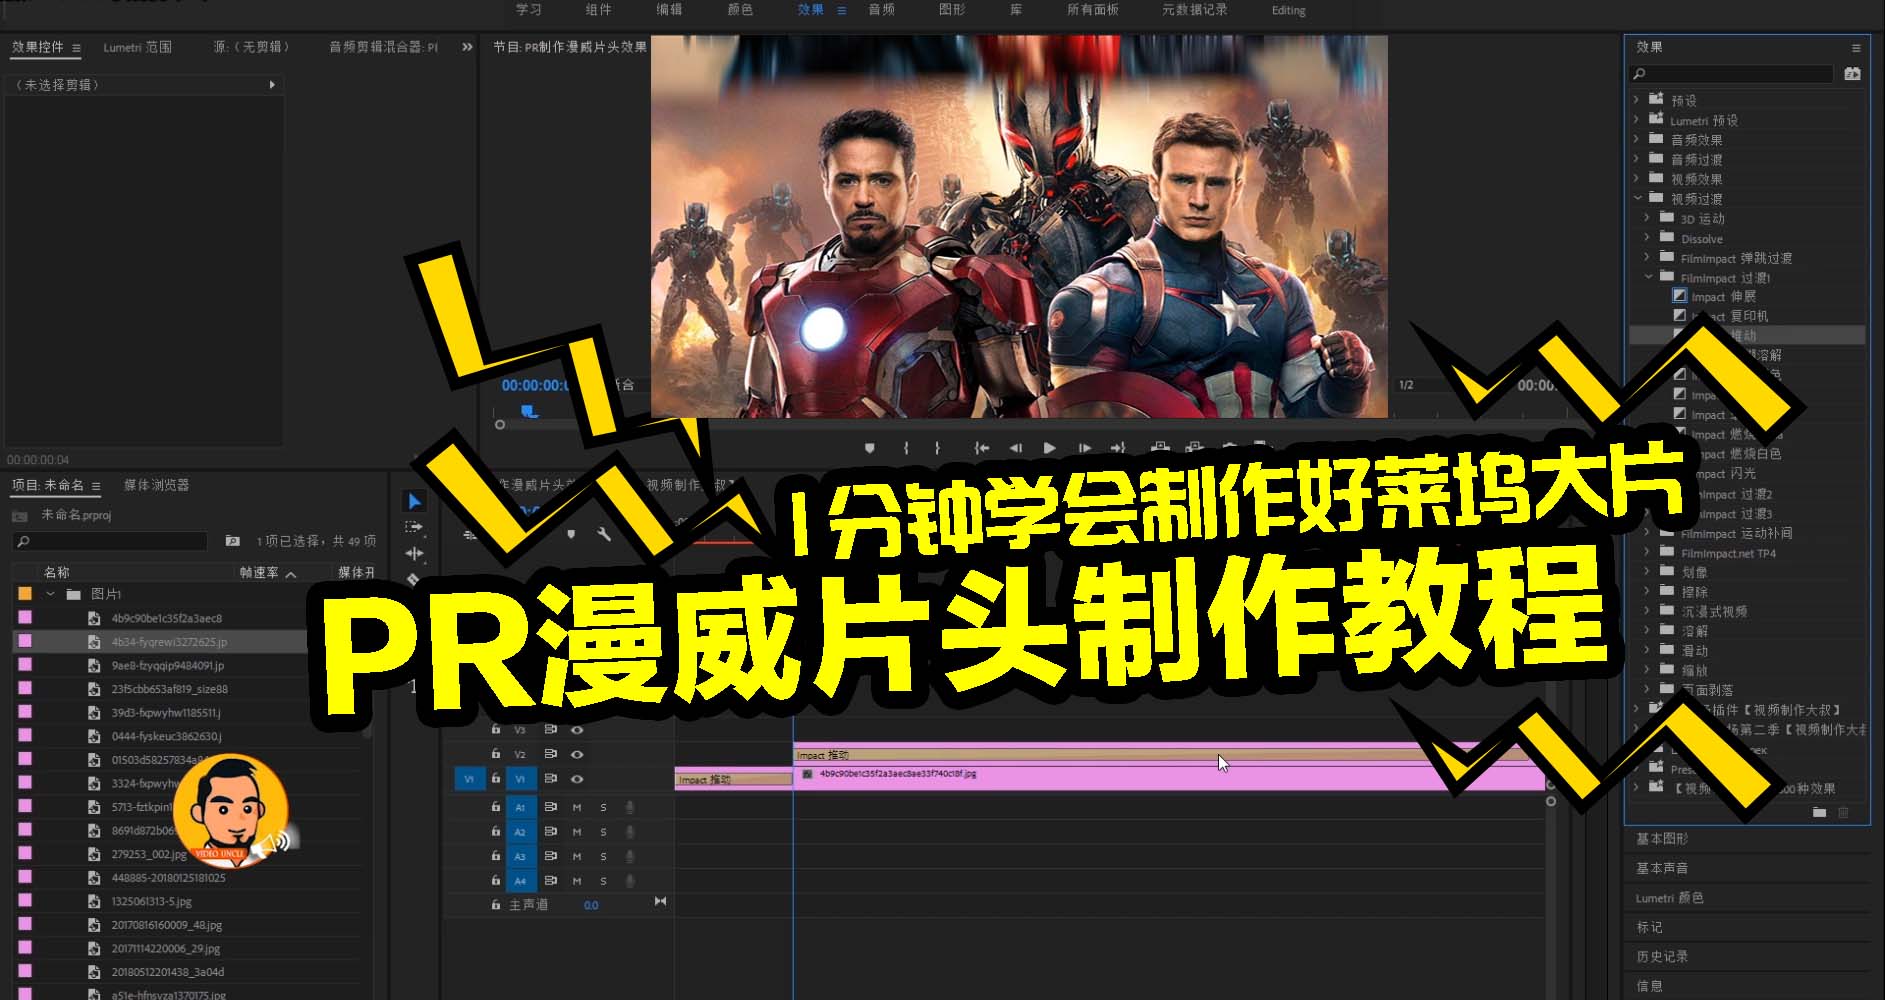Step forward one frame

click(x=1084, y=448)
